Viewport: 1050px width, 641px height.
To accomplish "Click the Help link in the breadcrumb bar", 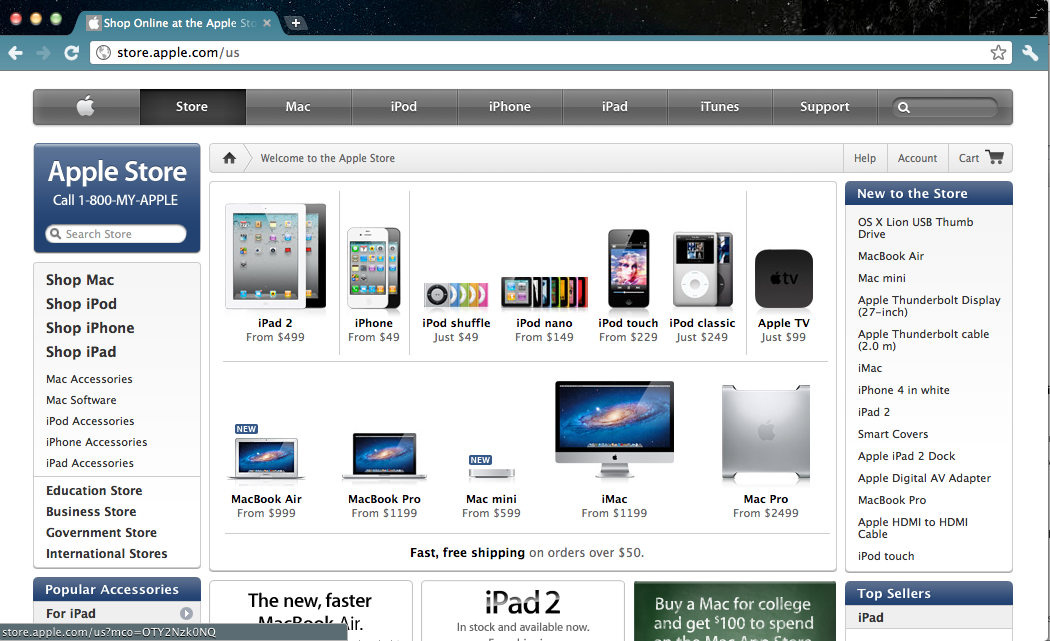I will [x=865, y=158].
